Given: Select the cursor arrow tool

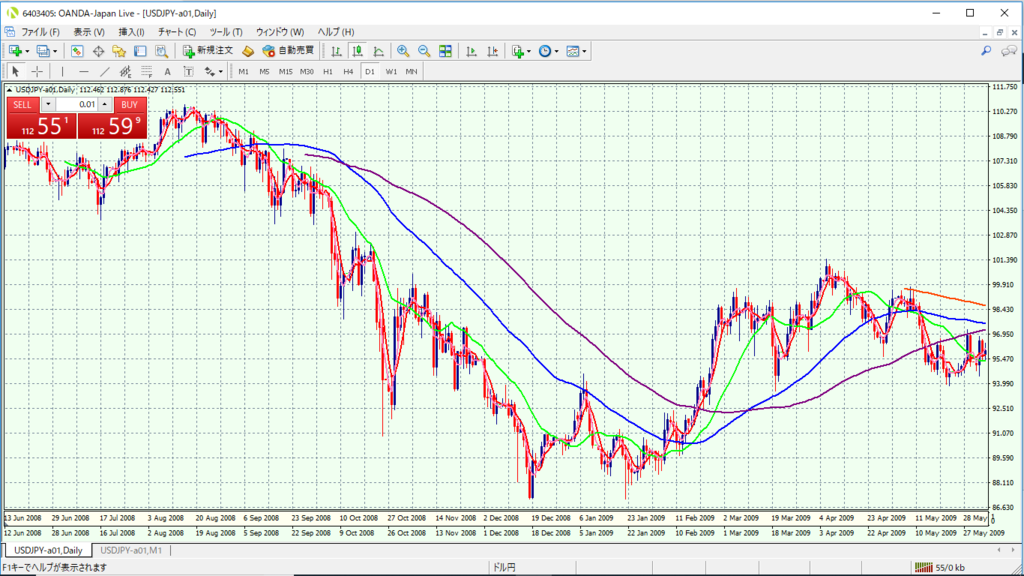Looking at the screenshot, I should pos(16,72).
